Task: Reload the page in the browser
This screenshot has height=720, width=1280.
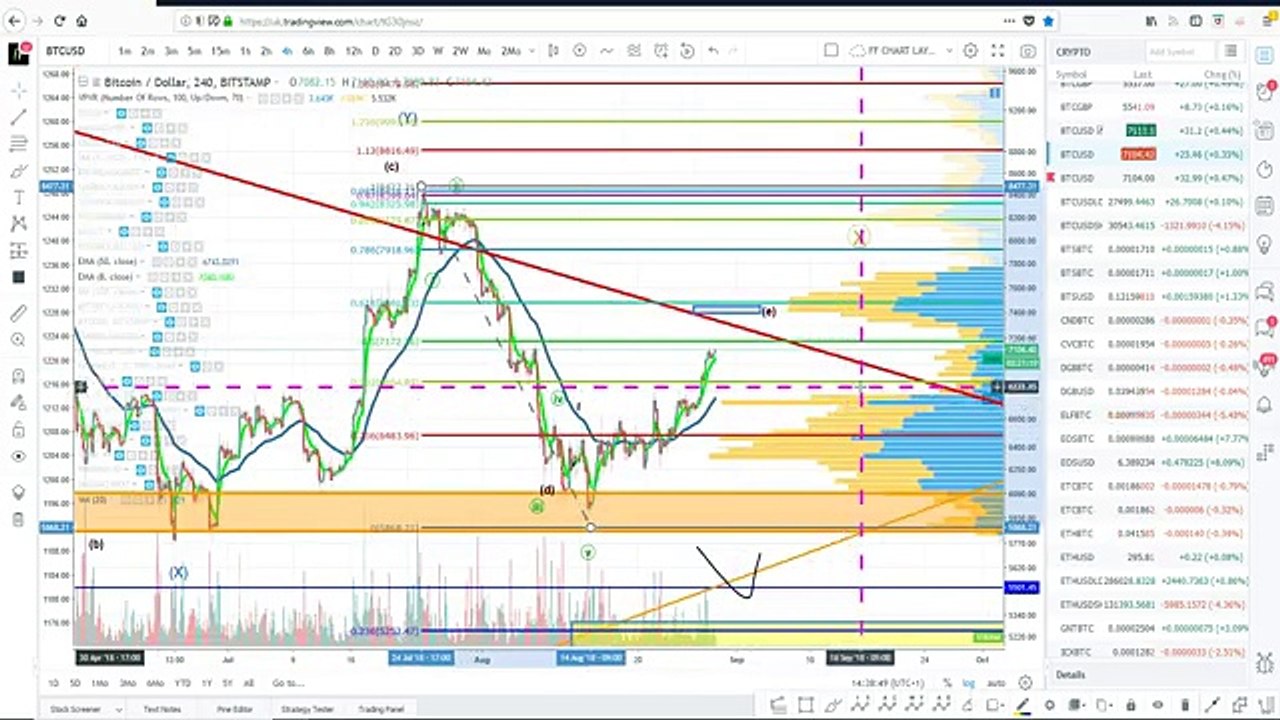Action: (60, 20)
